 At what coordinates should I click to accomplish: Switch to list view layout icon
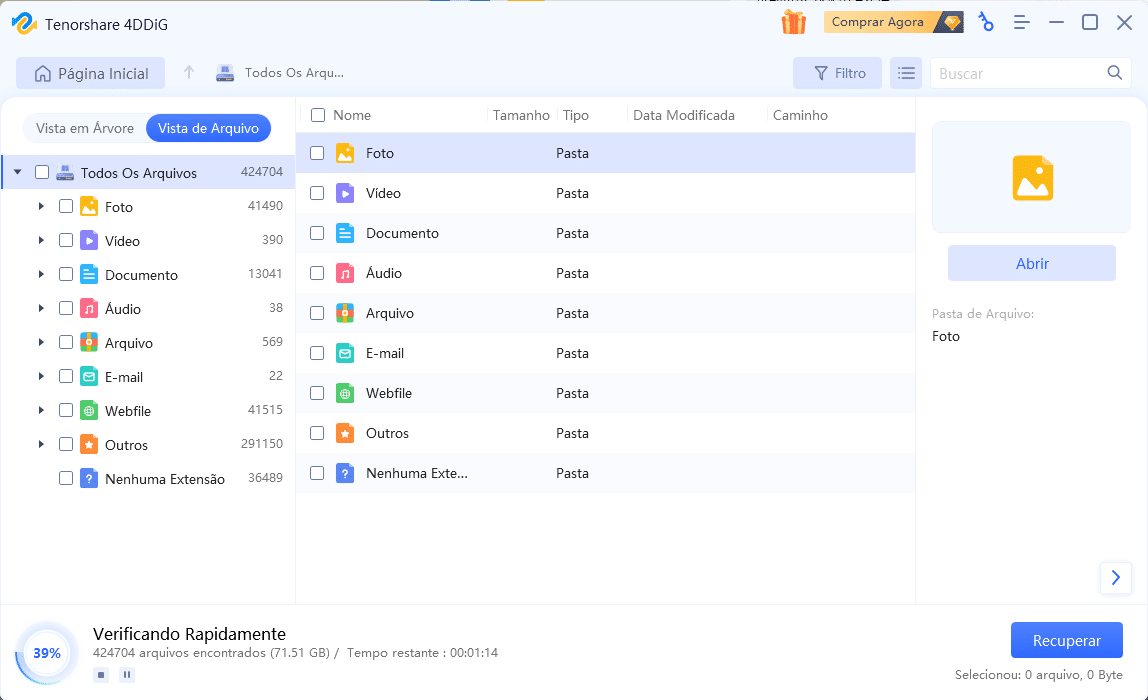click(x=906, y=73)
